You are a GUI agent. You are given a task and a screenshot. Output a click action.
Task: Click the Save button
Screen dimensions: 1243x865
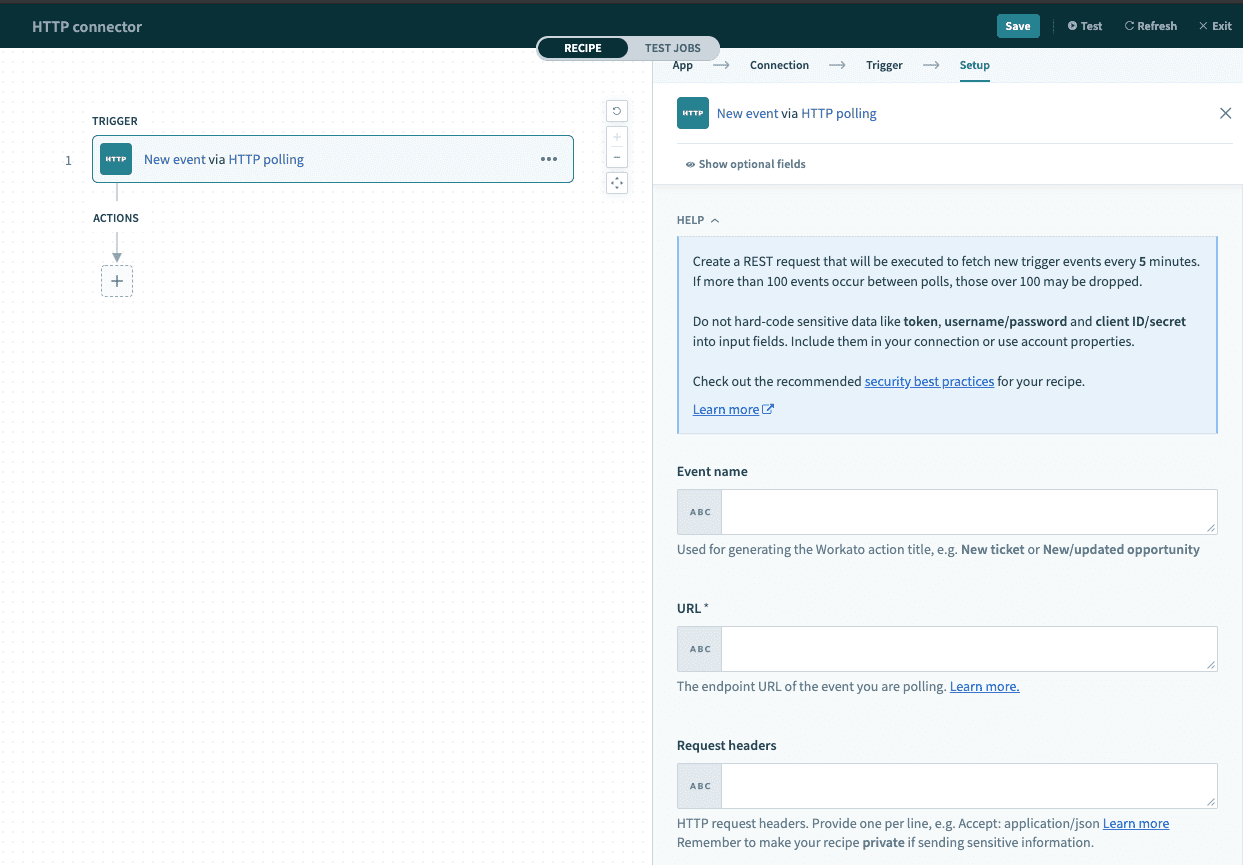1017,26
